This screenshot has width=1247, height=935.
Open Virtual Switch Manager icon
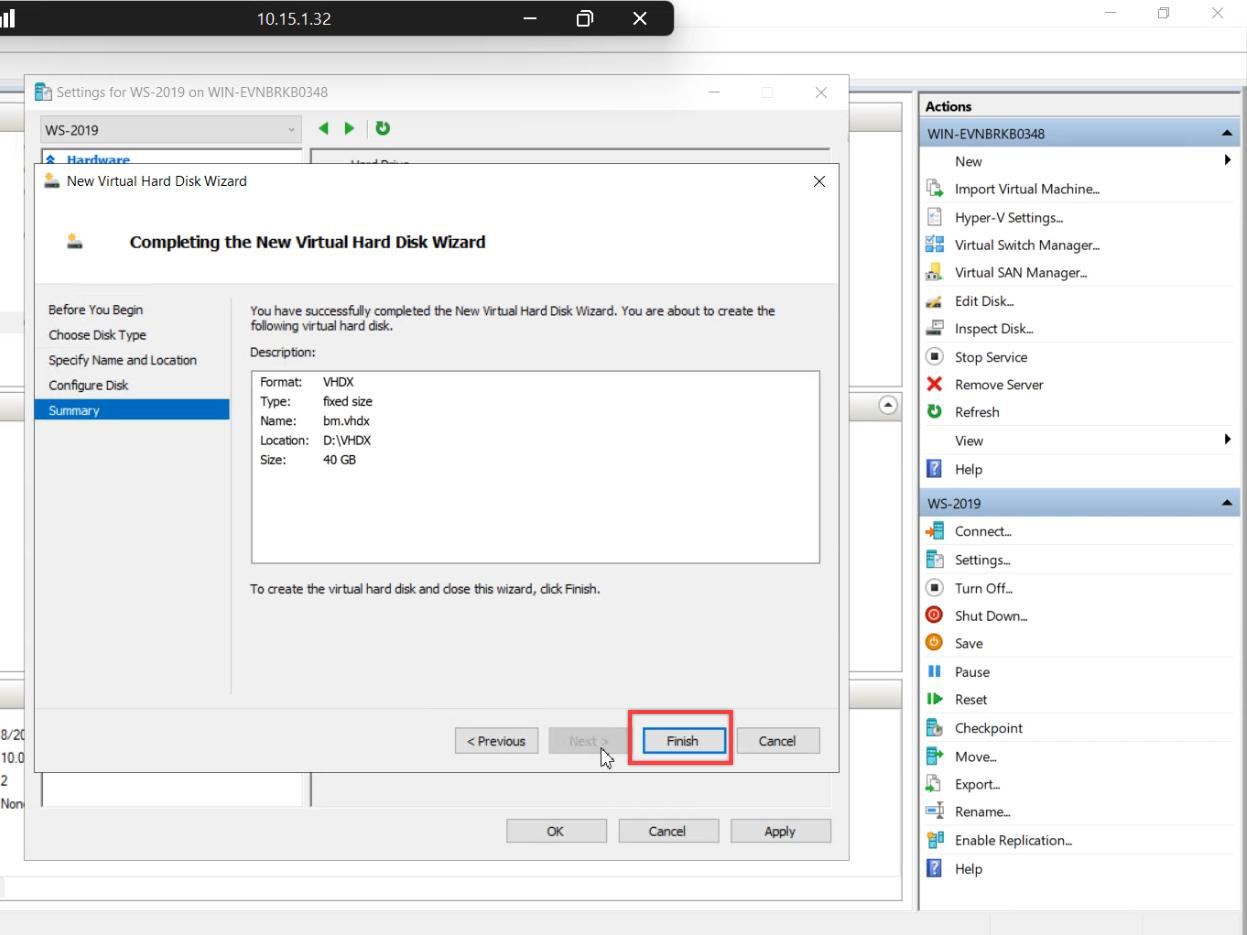coord(936,245)
